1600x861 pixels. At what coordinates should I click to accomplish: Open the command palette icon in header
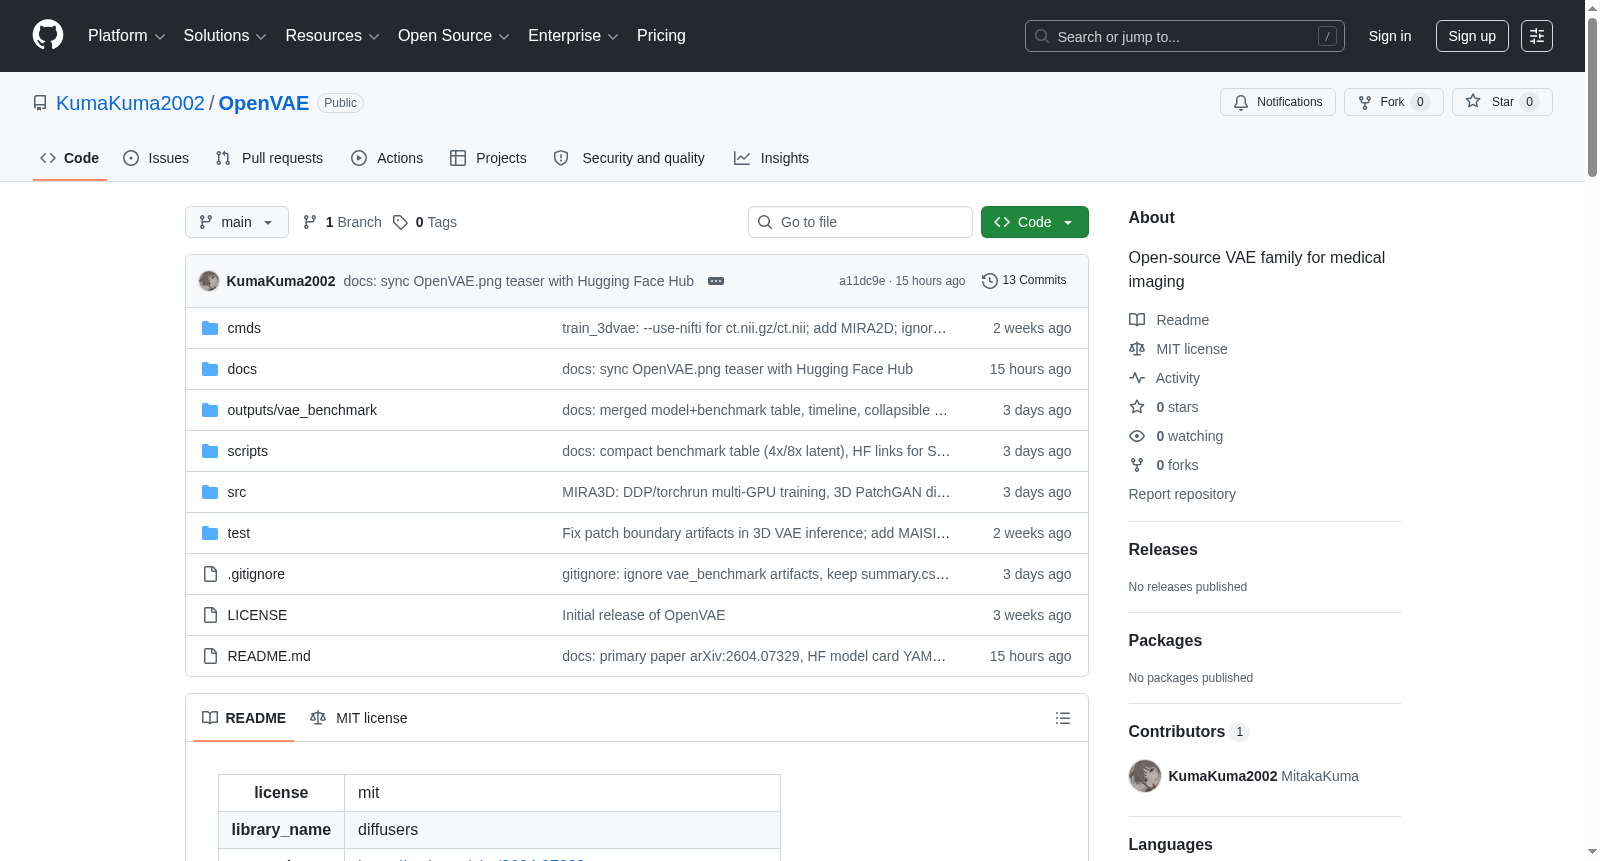point(1536,36)
